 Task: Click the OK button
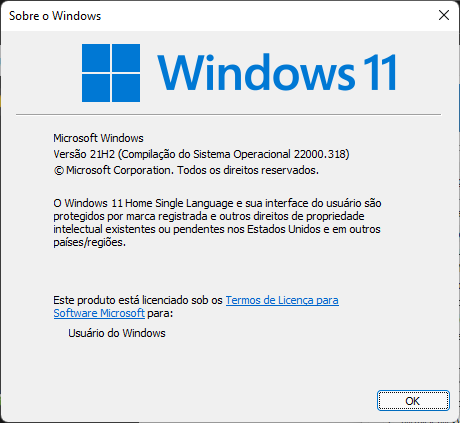coord(413,401)
